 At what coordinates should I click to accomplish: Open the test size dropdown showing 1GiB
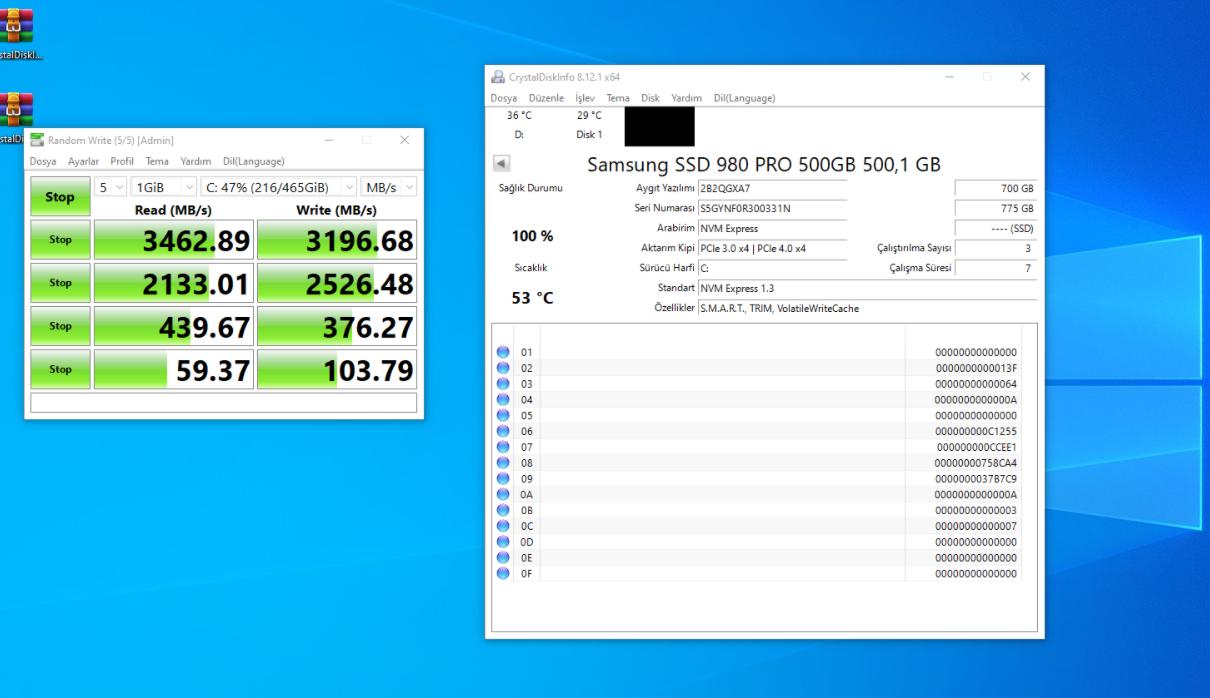click(x=163, y=187)
